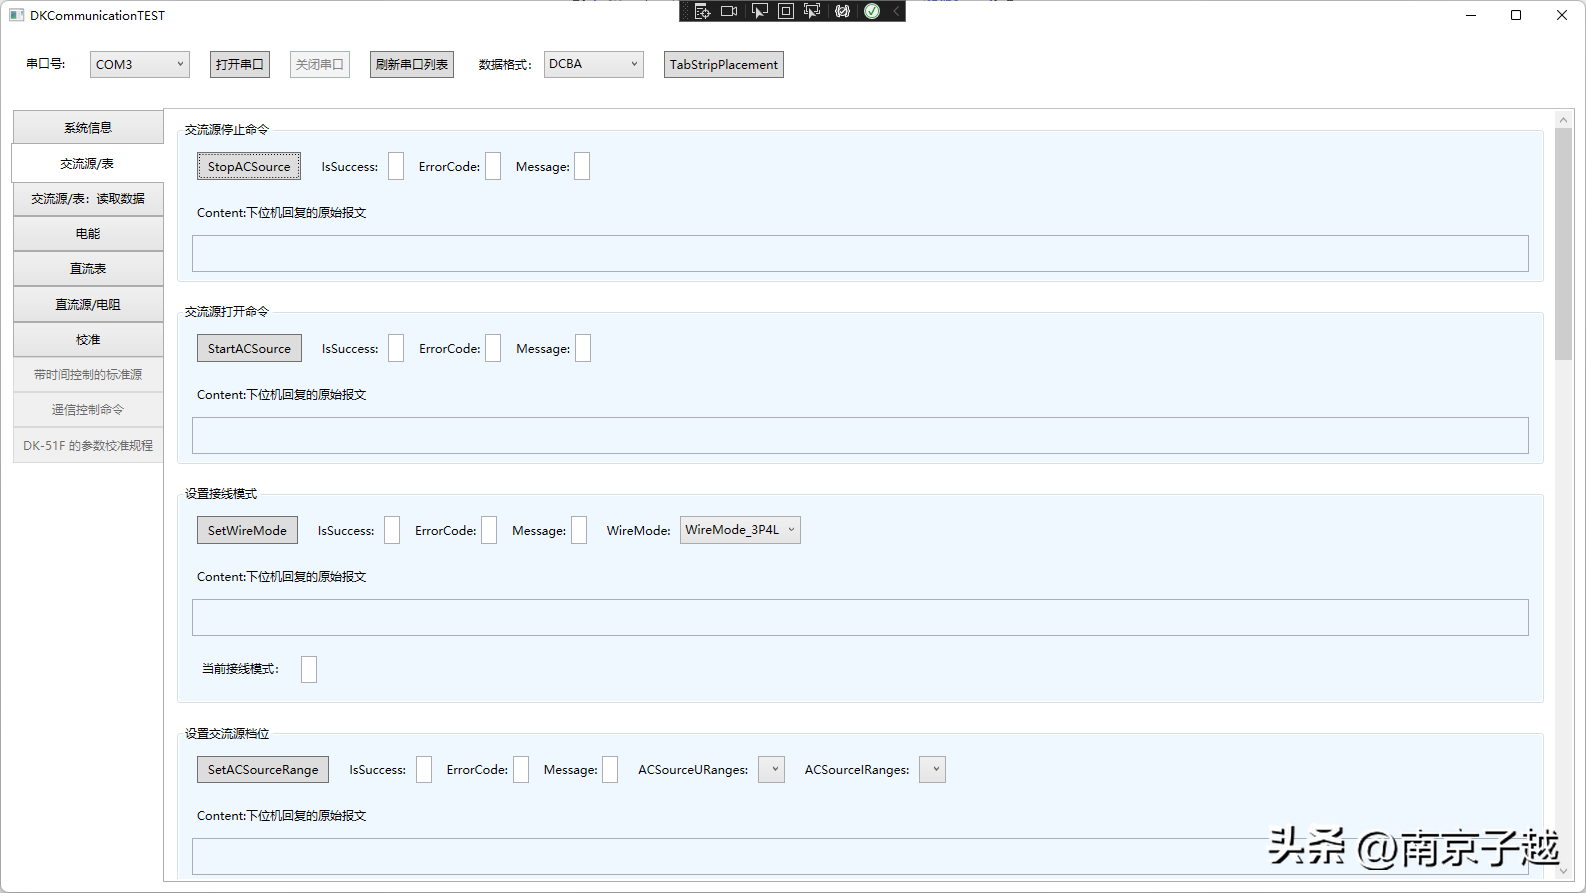
Task: Click the 带时间控制的标准源 tab
Action: [x=88, y=375]
